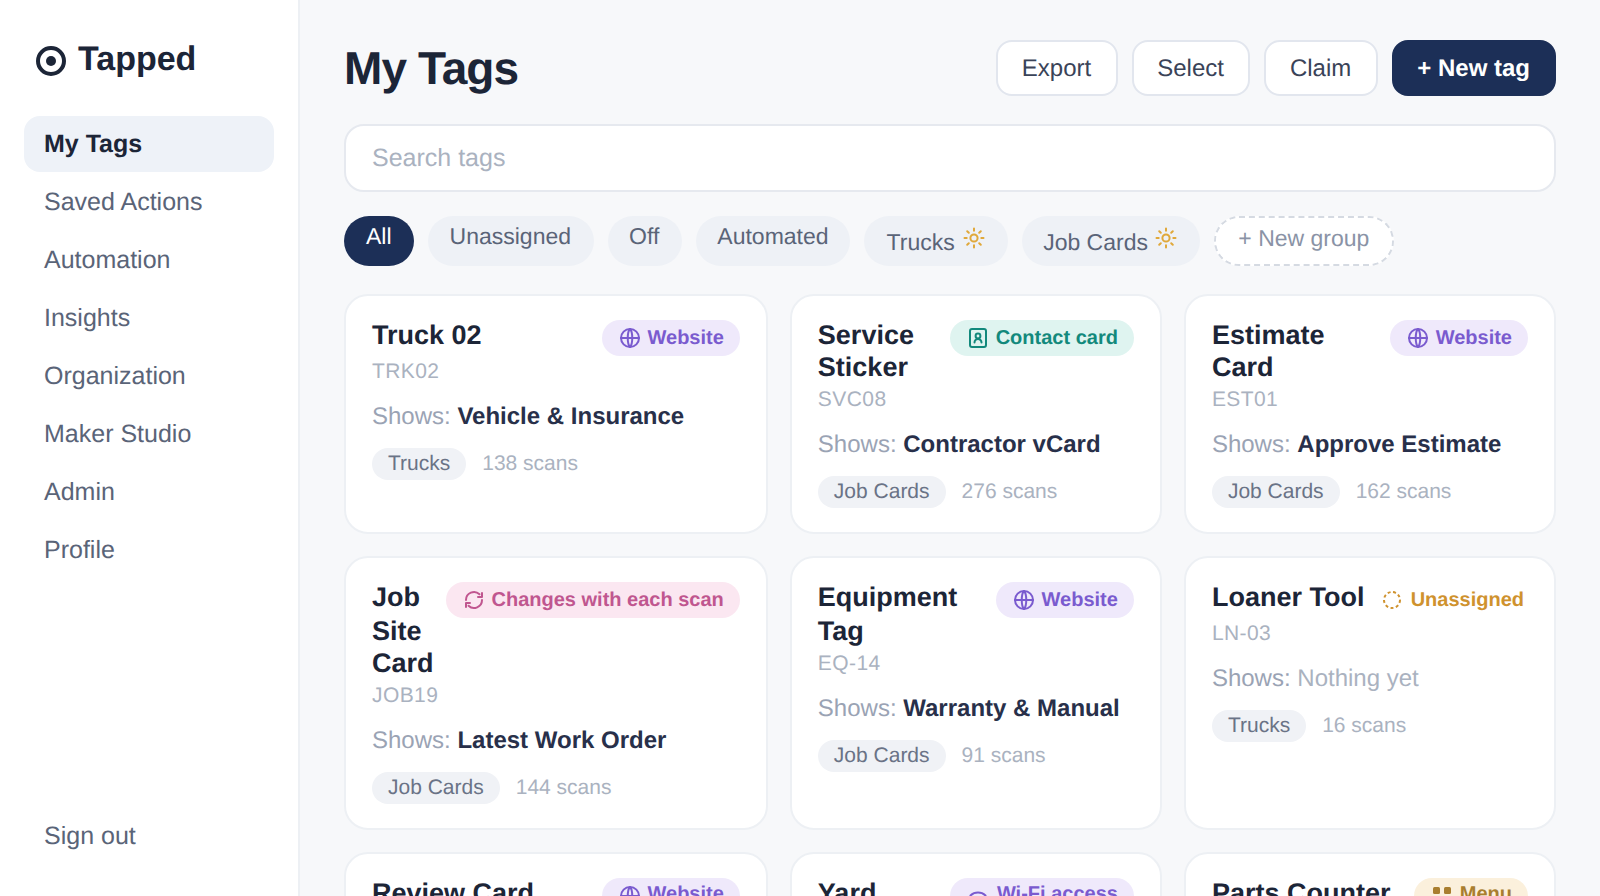Viewport: 1600px width, 896px height.
Task: Click Approve Estimate action text
Action: tap(1400, 444)
